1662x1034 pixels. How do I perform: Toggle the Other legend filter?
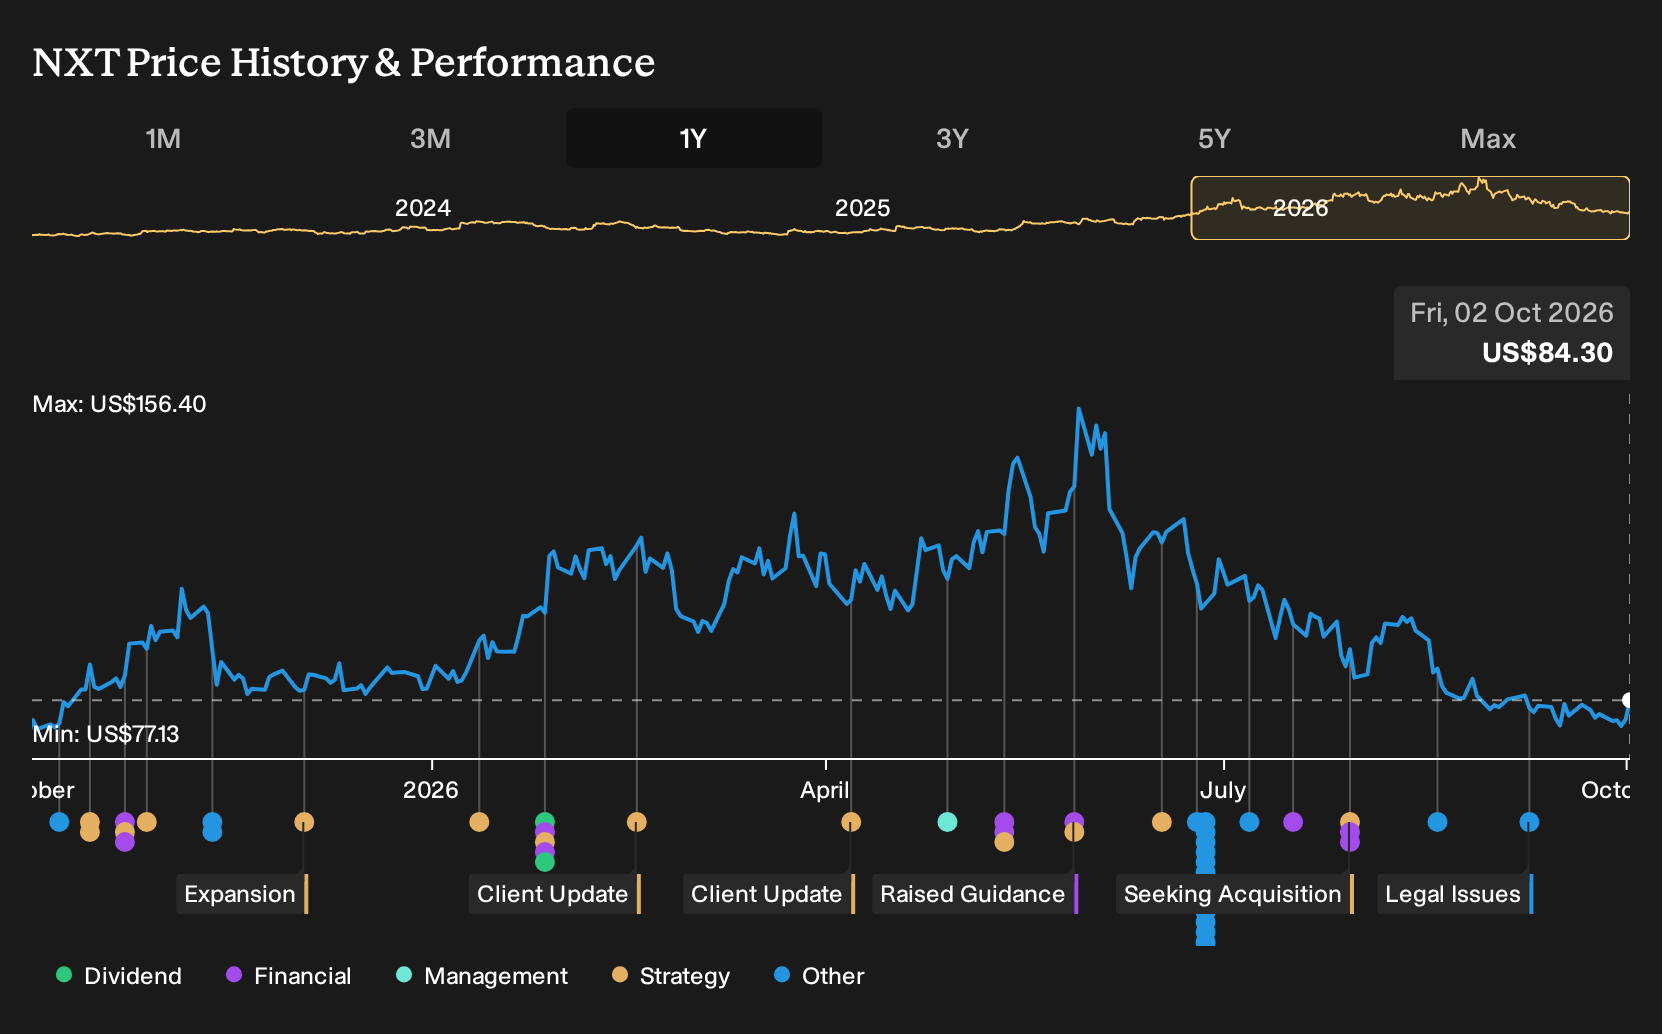coord(819,976)
